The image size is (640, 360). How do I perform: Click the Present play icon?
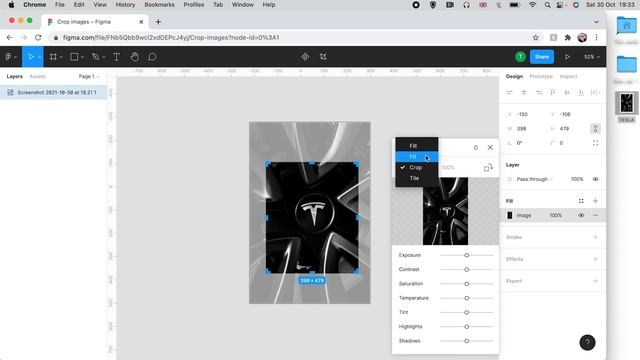(567, 57)
